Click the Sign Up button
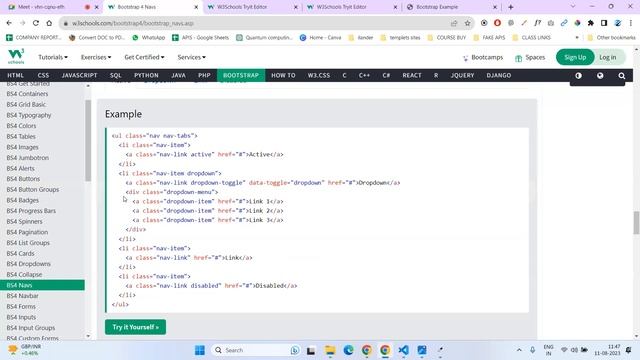This screenshot has height=360, width=640. tap(575, 57)
